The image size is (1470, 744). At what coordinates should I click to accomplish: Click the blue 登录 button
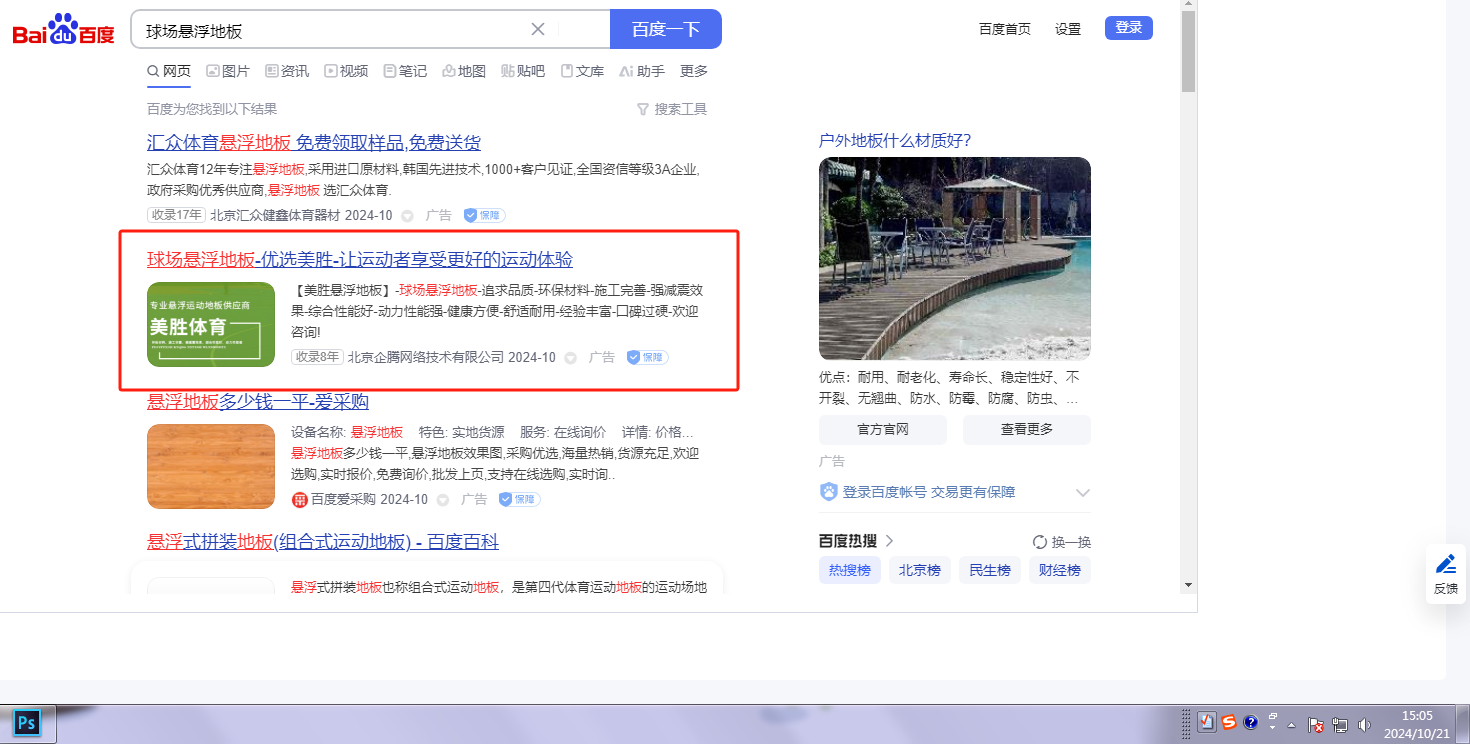1129,28
